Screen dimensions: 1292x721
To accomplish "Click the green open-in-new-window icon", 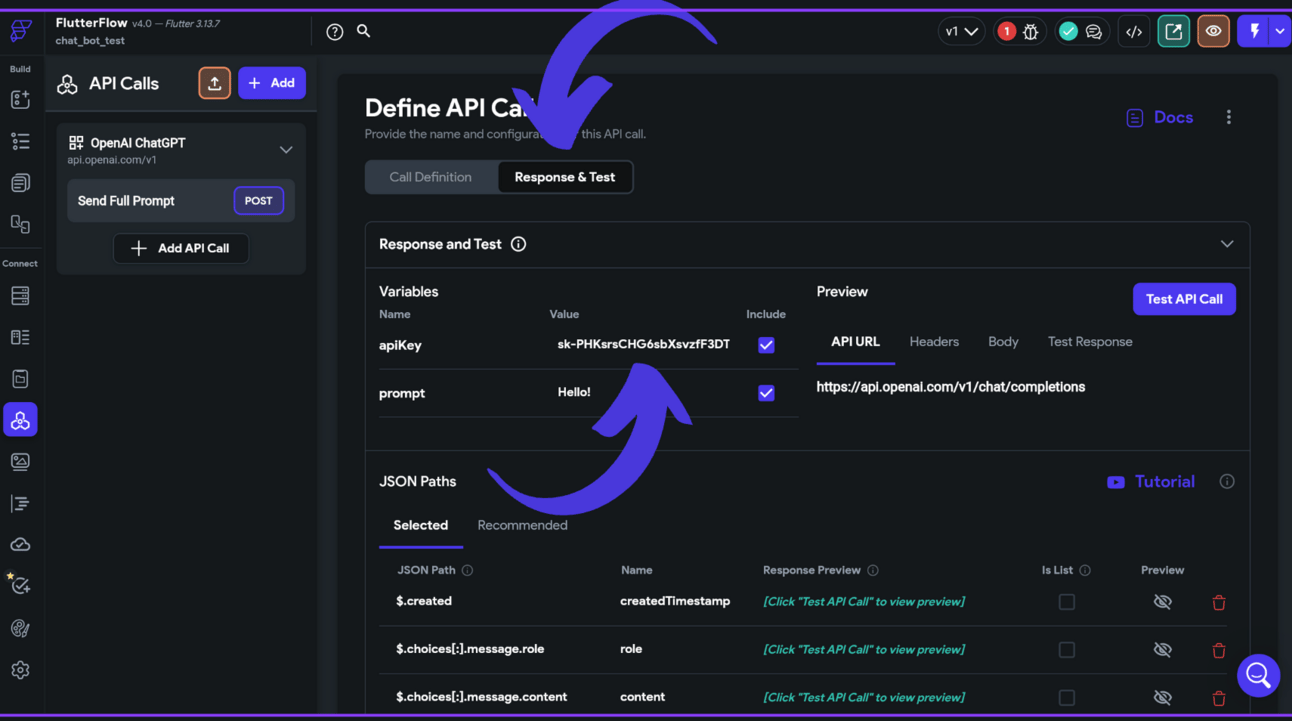I will tap(1174, 32).
